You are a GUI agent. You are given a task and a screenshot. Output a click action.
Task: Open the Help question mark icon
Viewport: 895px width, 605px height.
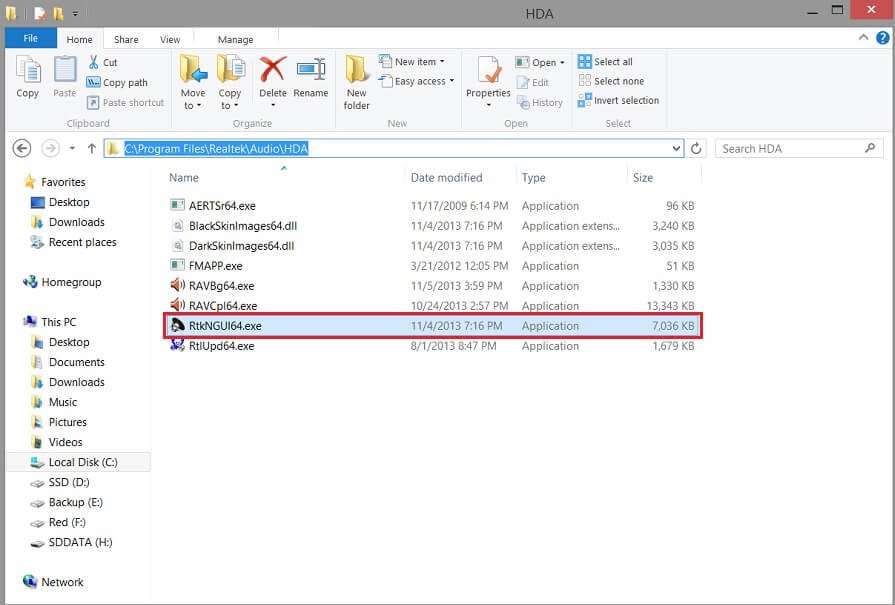(882, 38)
